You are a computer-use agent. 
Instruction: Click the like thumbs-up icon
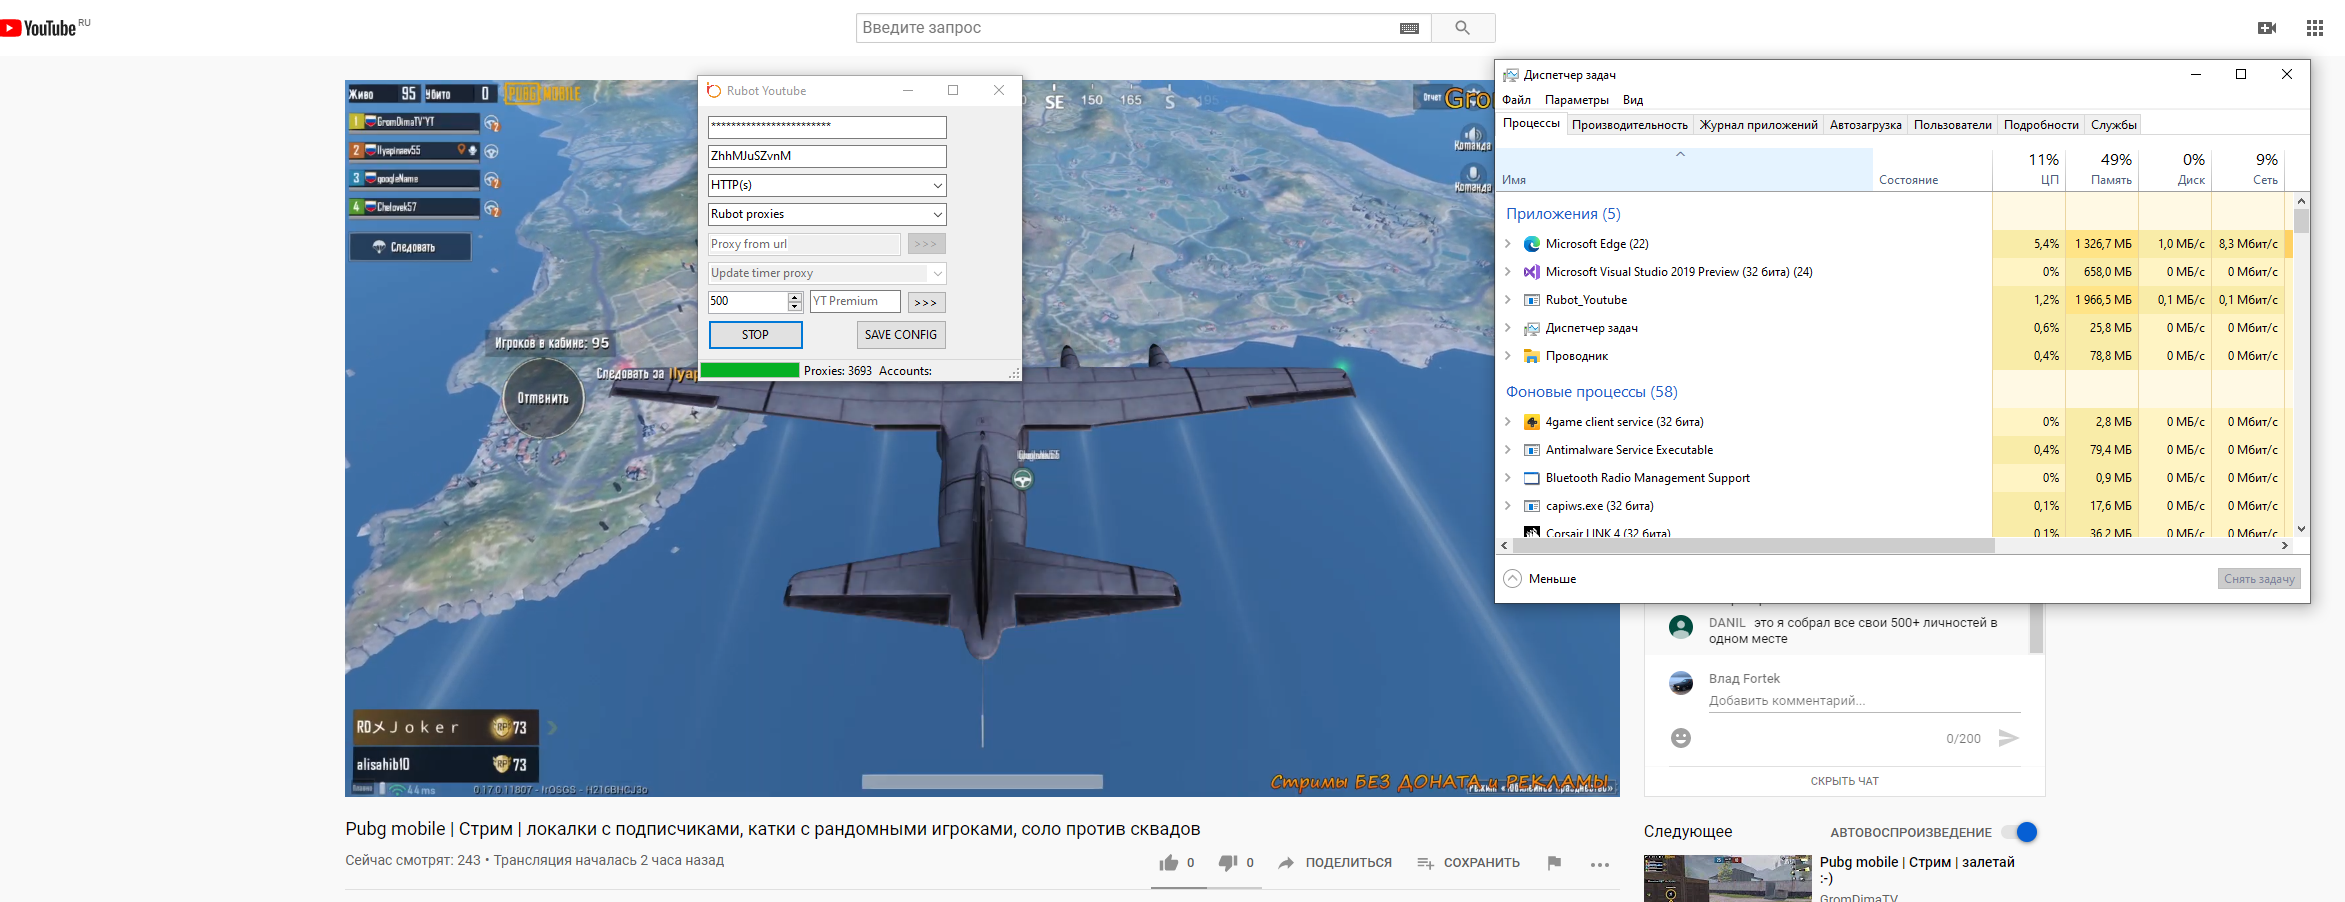[1168, 863]
